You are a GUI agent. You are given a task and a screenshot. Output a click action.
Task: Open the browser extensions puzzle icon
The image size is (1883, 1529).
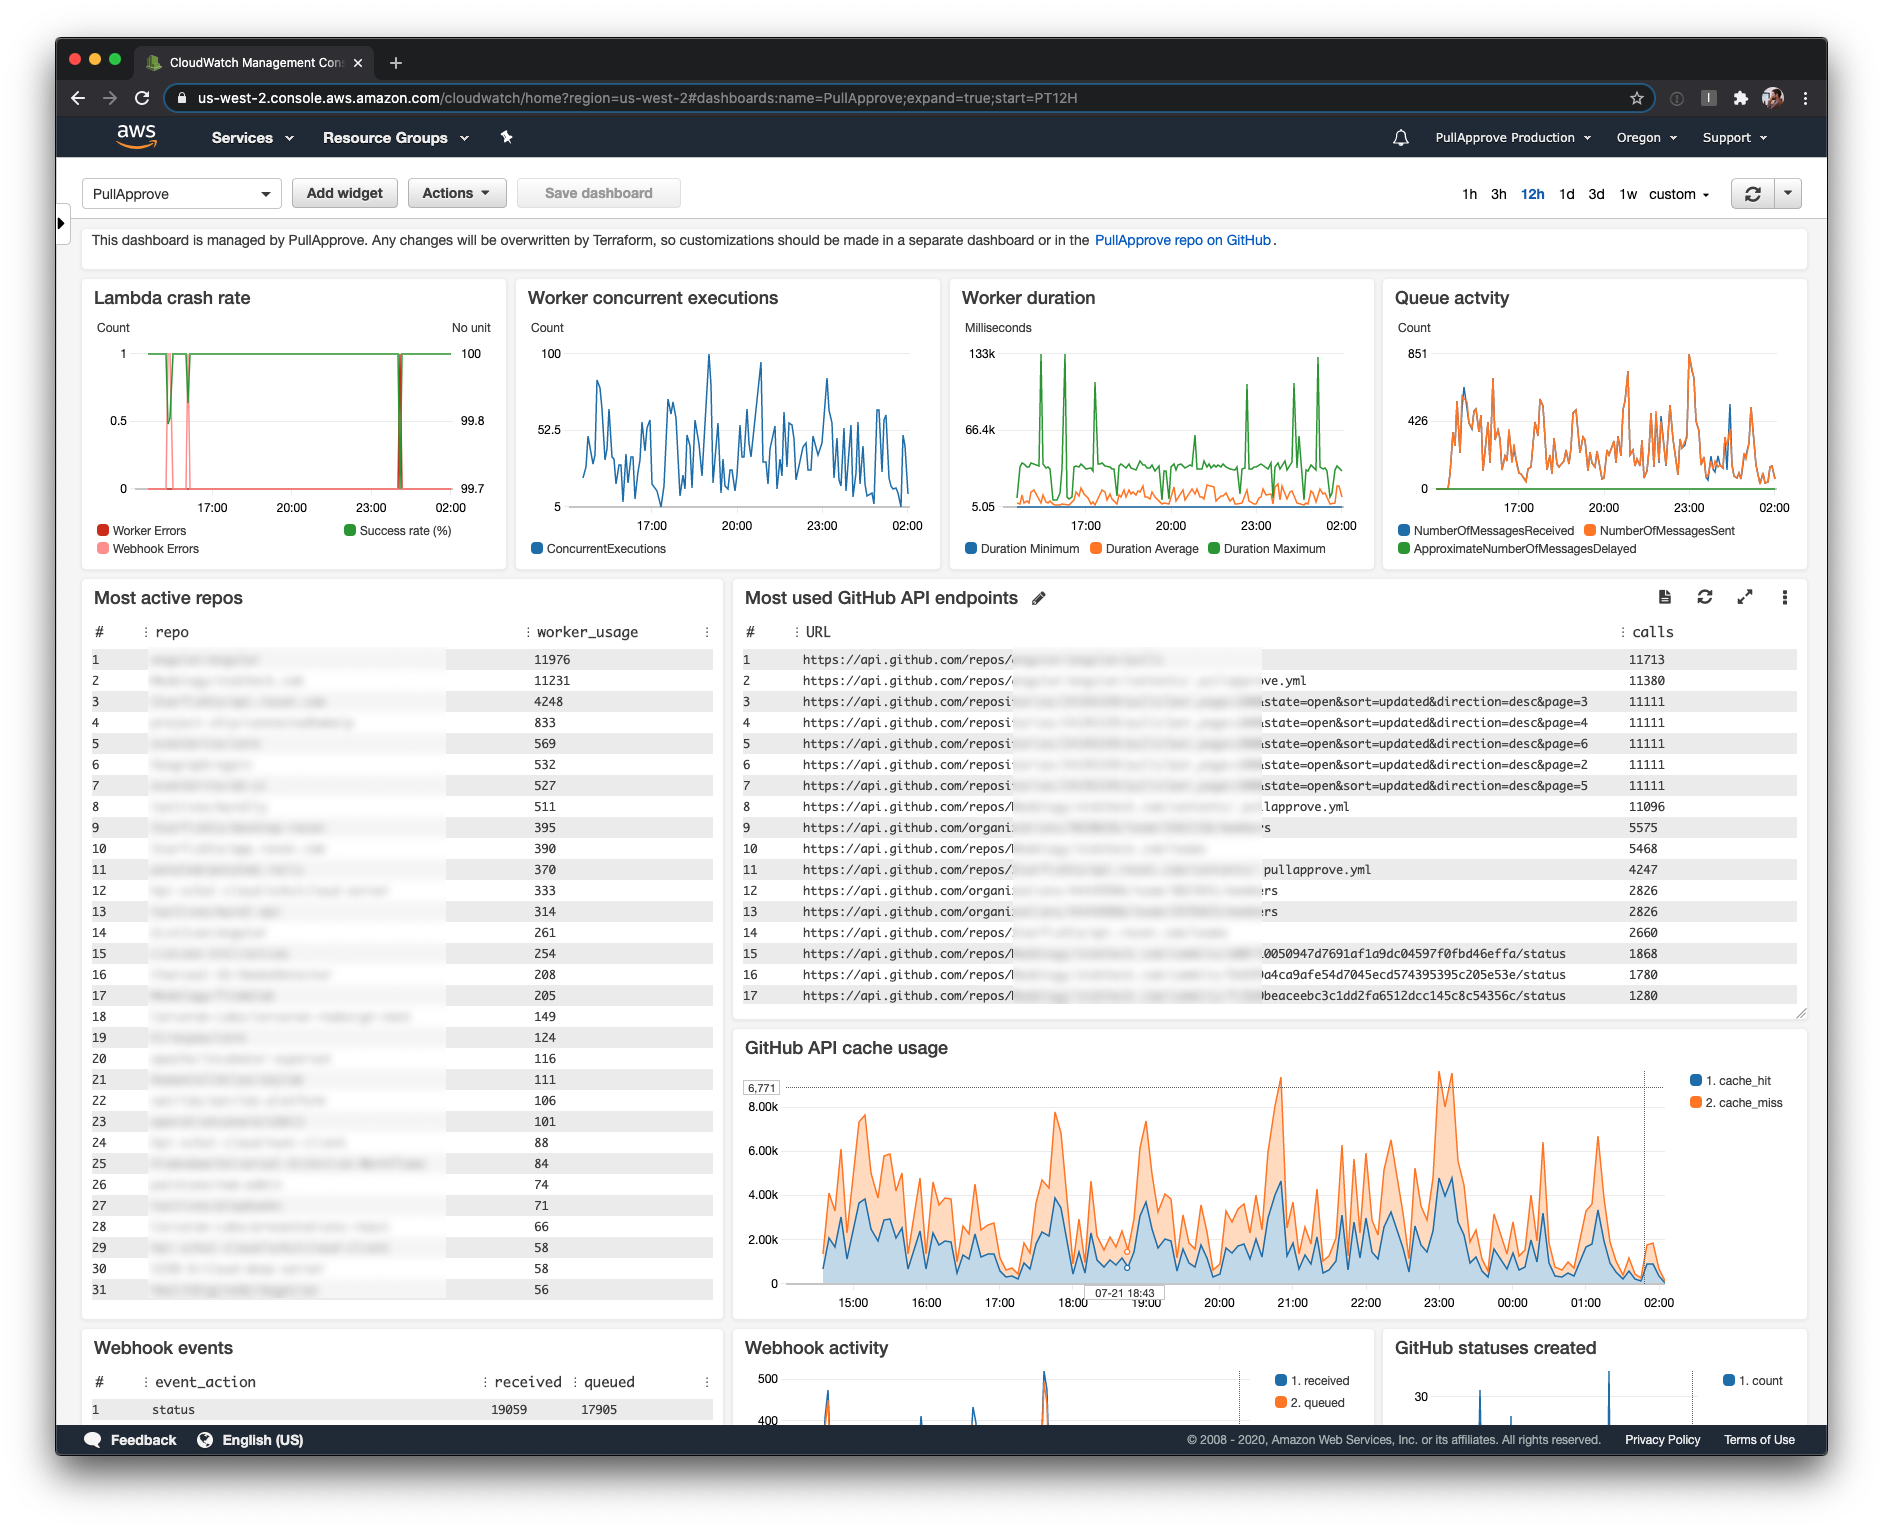coord(1741,98)
